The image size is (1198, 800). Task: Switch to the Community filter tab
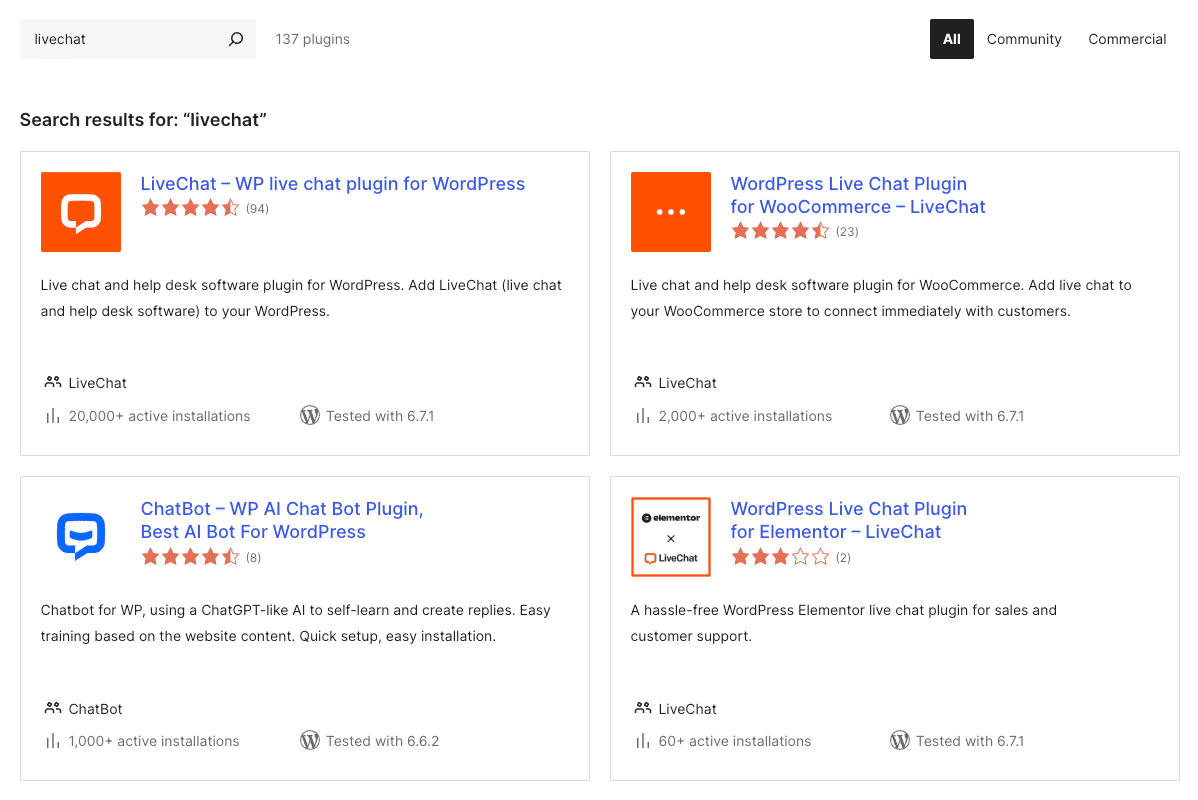1024,39
